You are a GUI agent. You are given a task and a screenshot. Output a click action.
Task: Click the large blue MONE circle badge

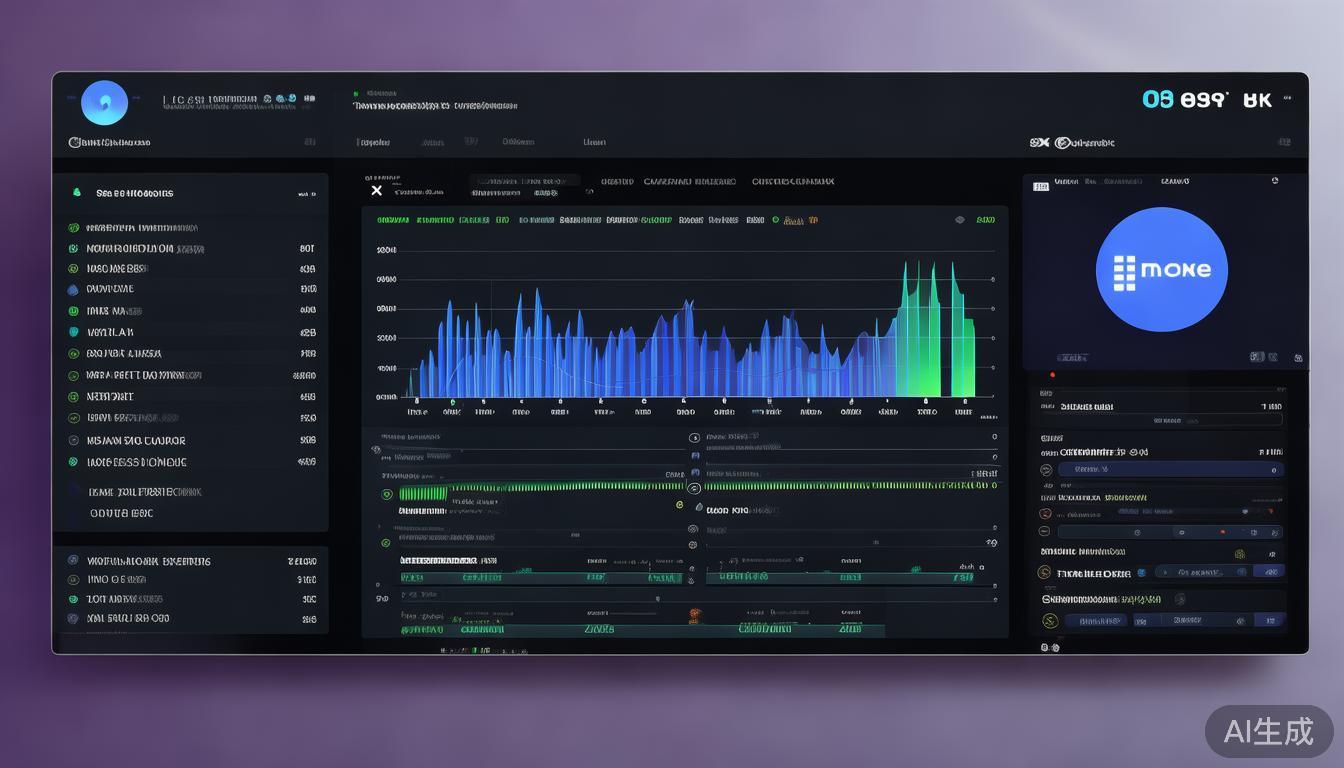coord(1161,270)
